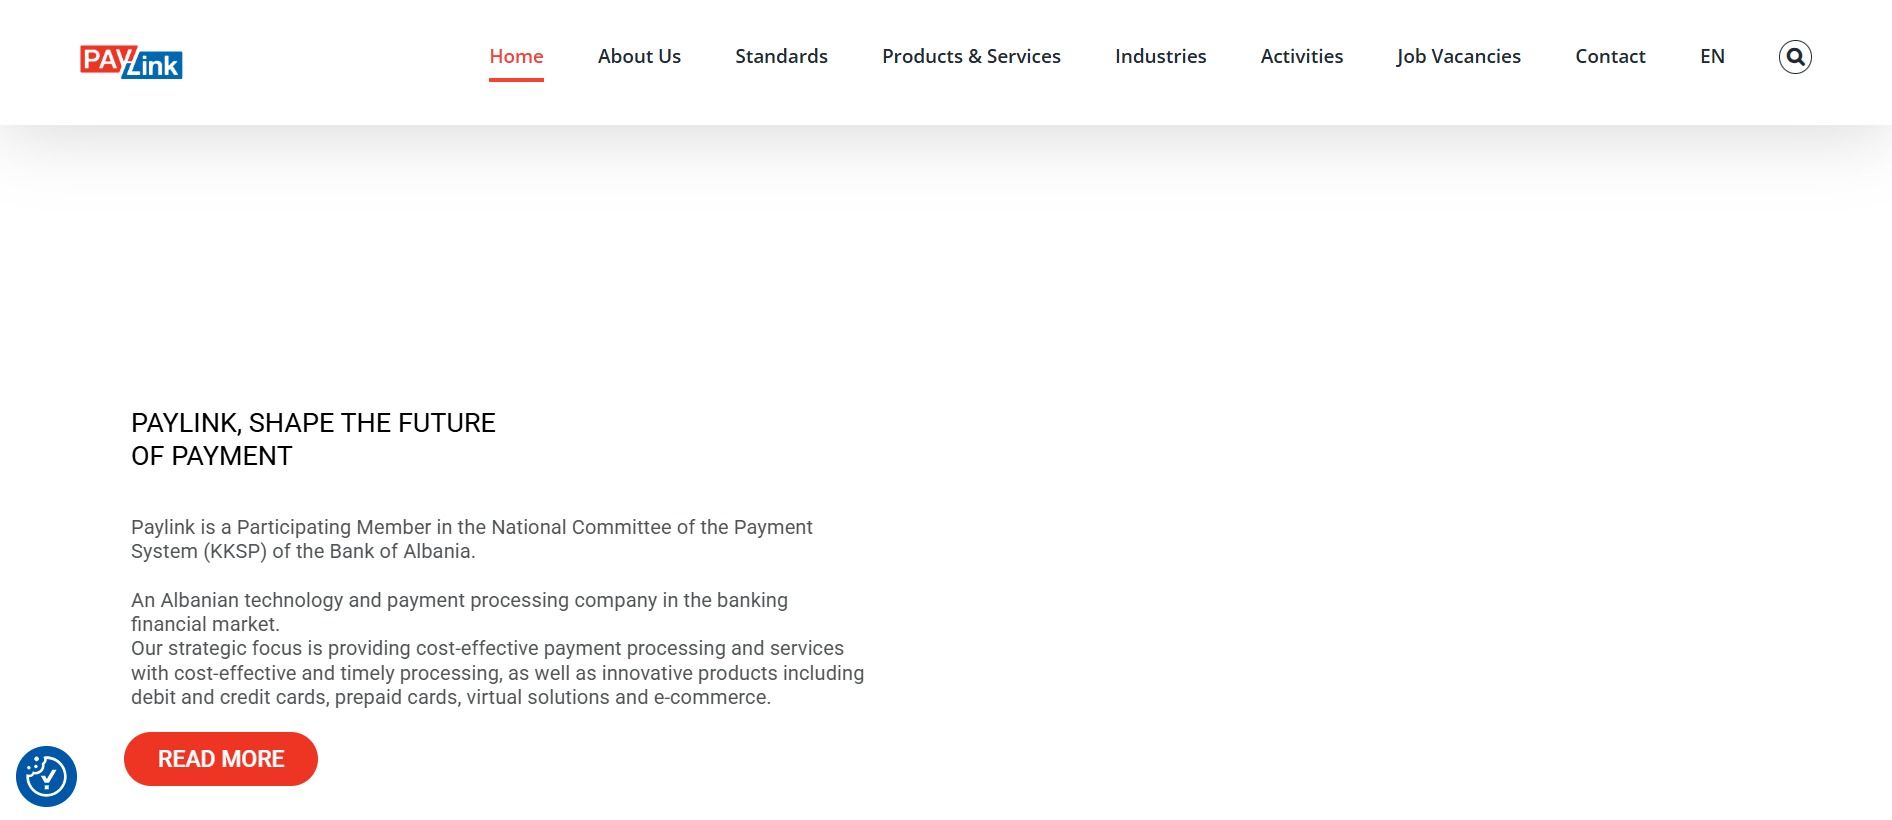Click the 'OF PAYMENT' heading line

(211, 456)
